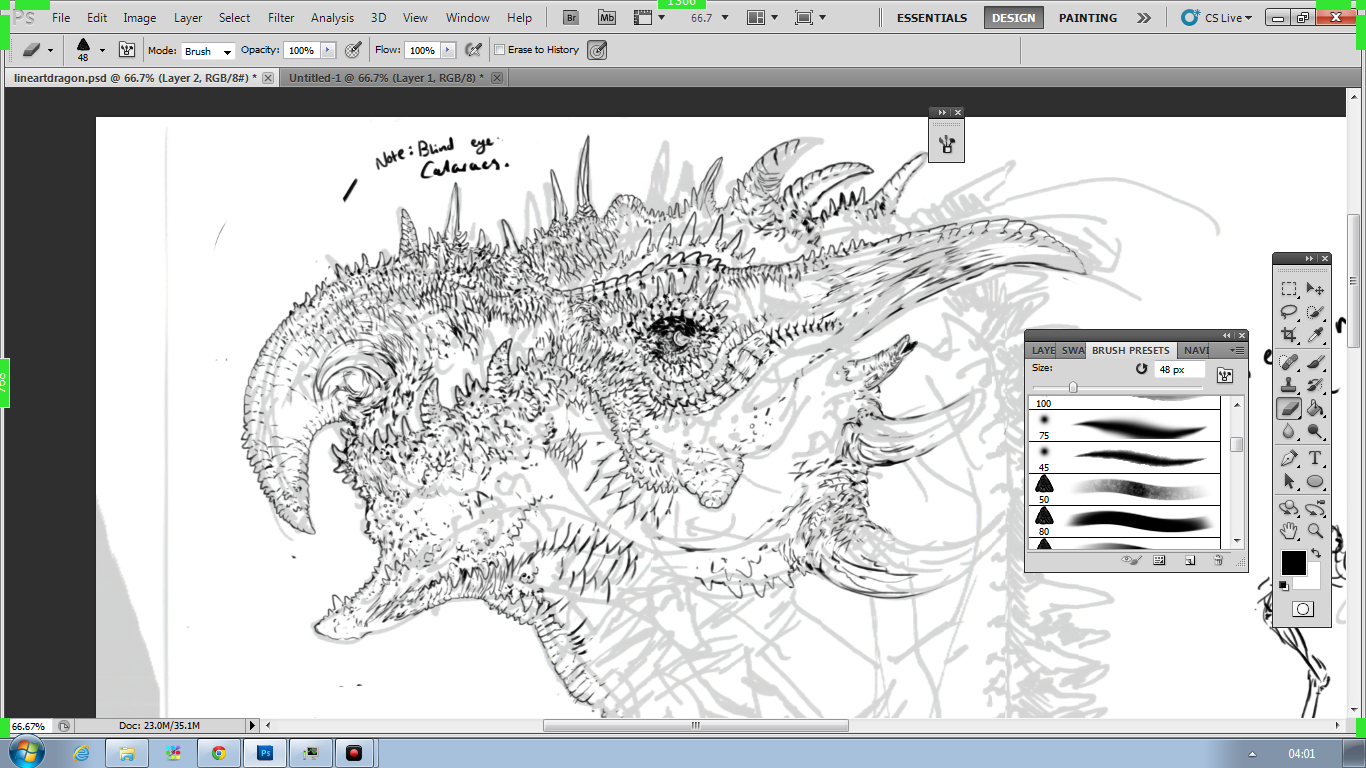Expand the Opacity slider arrow
Image resolution: width=1366 pixels, height=768 pixels.
326,50
